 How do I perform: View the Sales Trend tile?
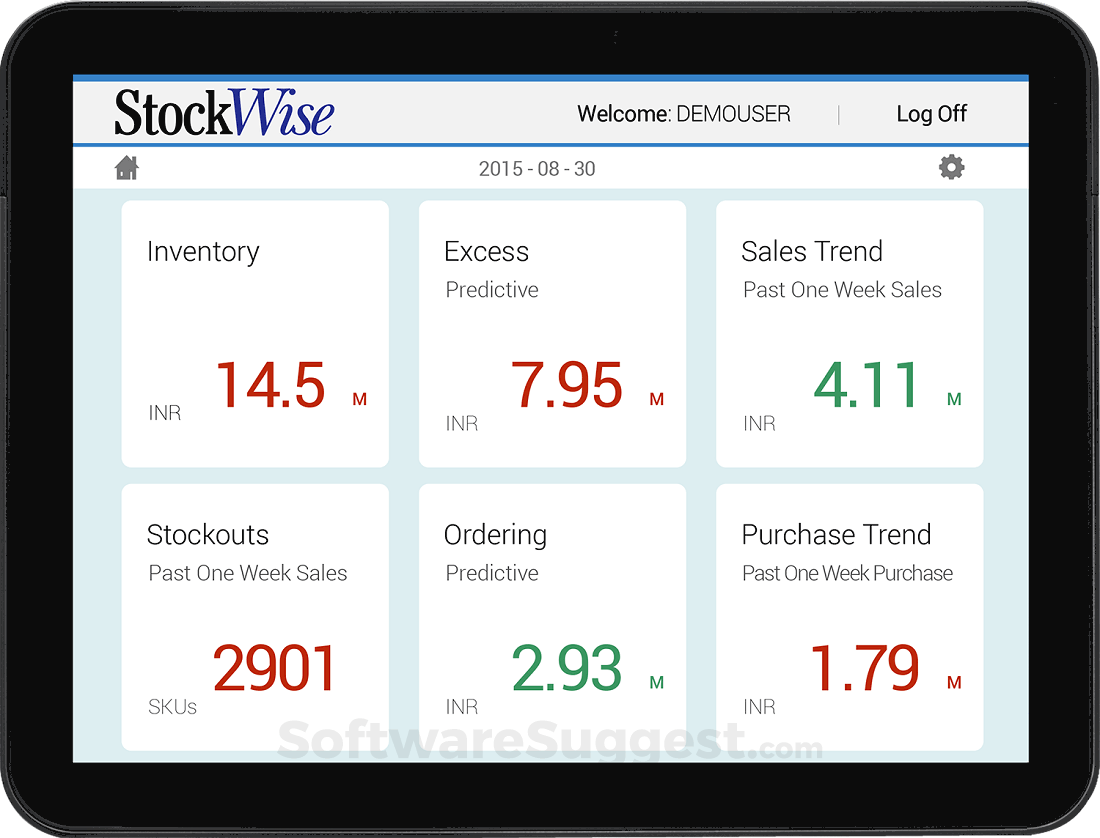[849, 332]
